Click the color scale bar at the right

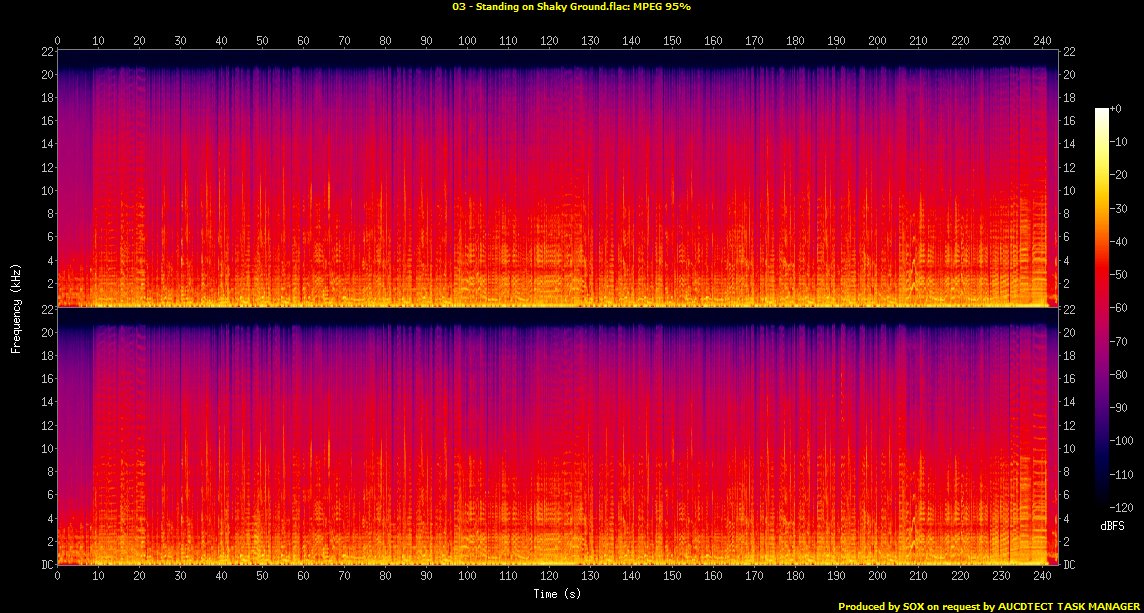[x=1102, y=308]
